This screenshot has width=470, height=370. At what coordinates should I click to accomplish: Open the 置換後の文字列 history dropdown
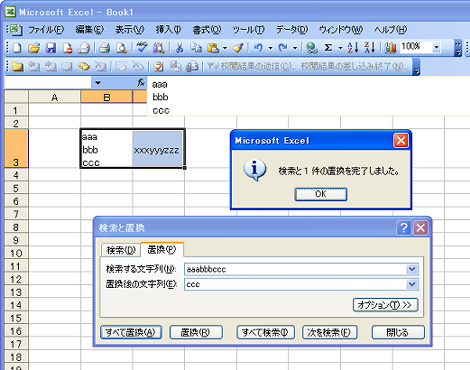pos(412,284)
